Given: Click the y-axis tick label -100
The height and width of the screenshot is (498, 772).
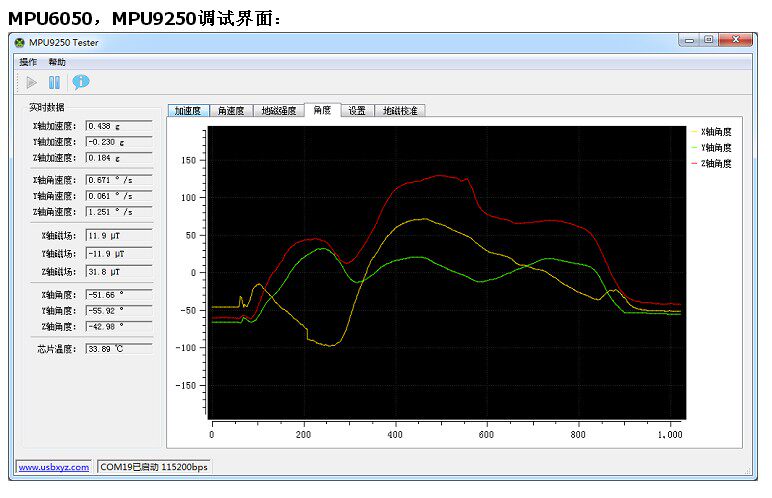Looking at the screenshot, I should (186, 347).
